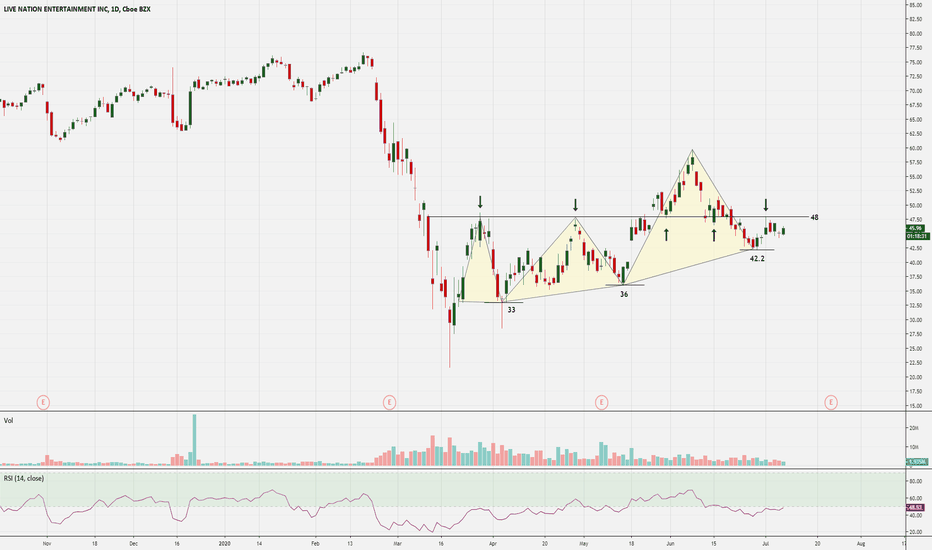Click the Aug label on the time axis
The width and height of the screenshot is (932, 550).
[861, 543]
